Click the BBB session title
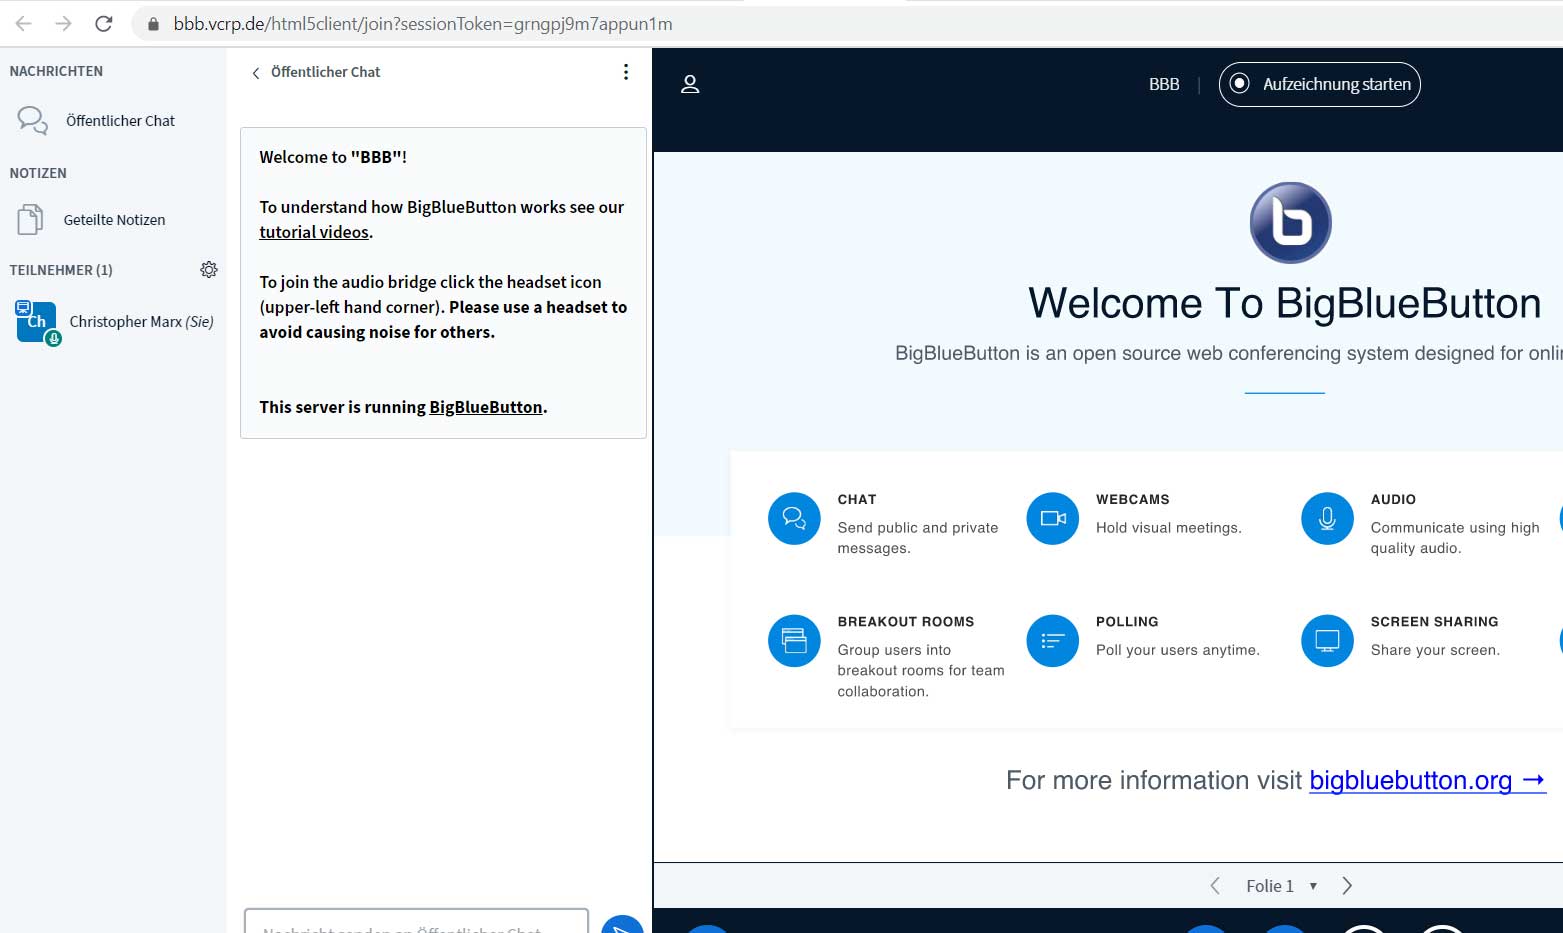 click(x=1164, y=85)
